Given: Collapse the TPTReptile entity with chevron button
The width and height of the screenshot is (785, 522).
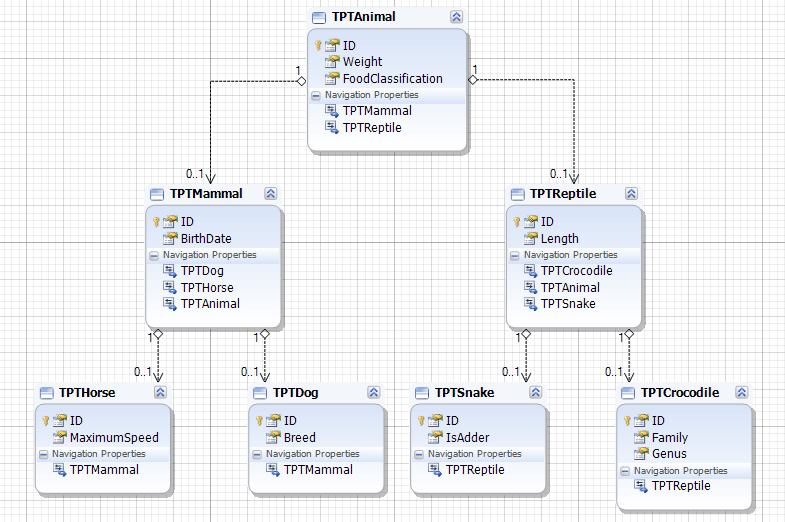Looking at the screenshot, I should pos(631,194).
